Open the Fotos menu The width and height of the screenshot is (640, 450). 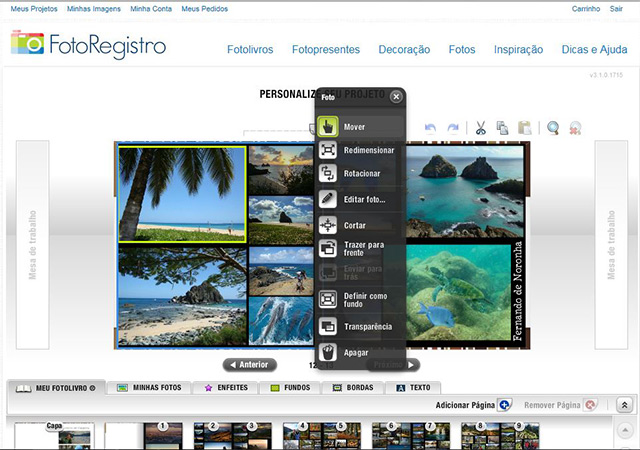tap(462, 49)
